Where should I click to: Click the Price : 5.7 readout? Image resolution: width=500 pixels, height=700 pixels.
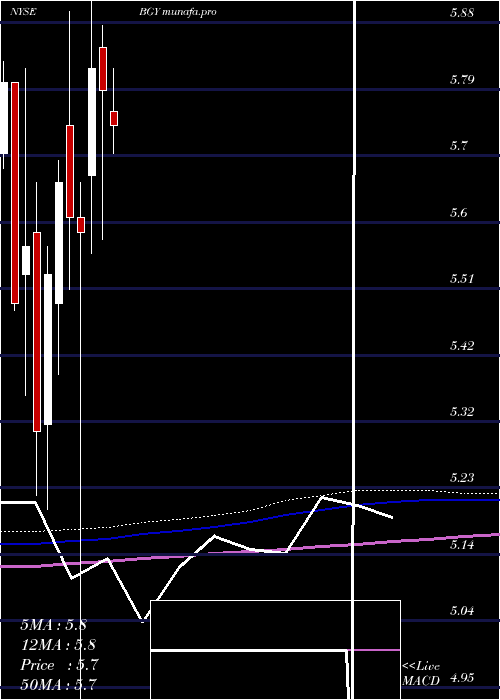click(59, 665)
